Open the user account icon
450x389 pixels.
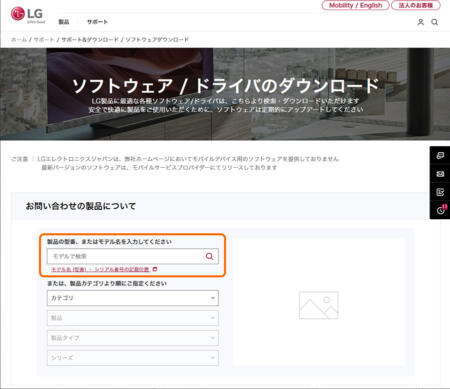[421, 22]
